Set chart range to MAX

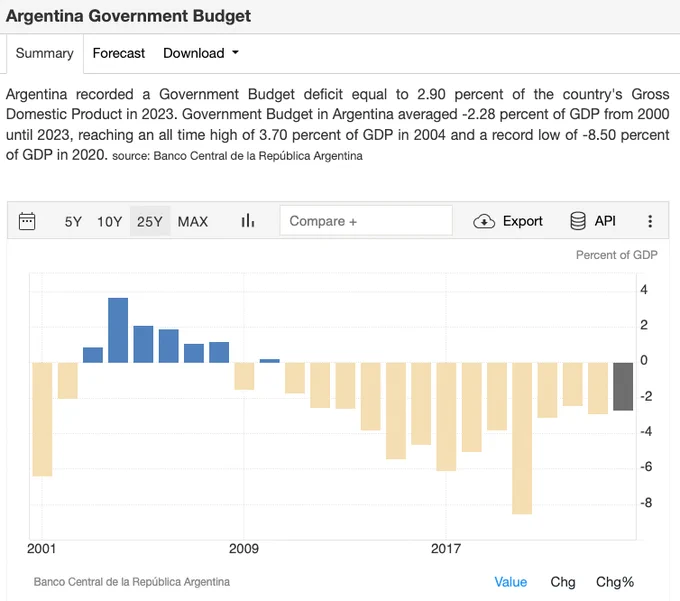pos(193,222)
